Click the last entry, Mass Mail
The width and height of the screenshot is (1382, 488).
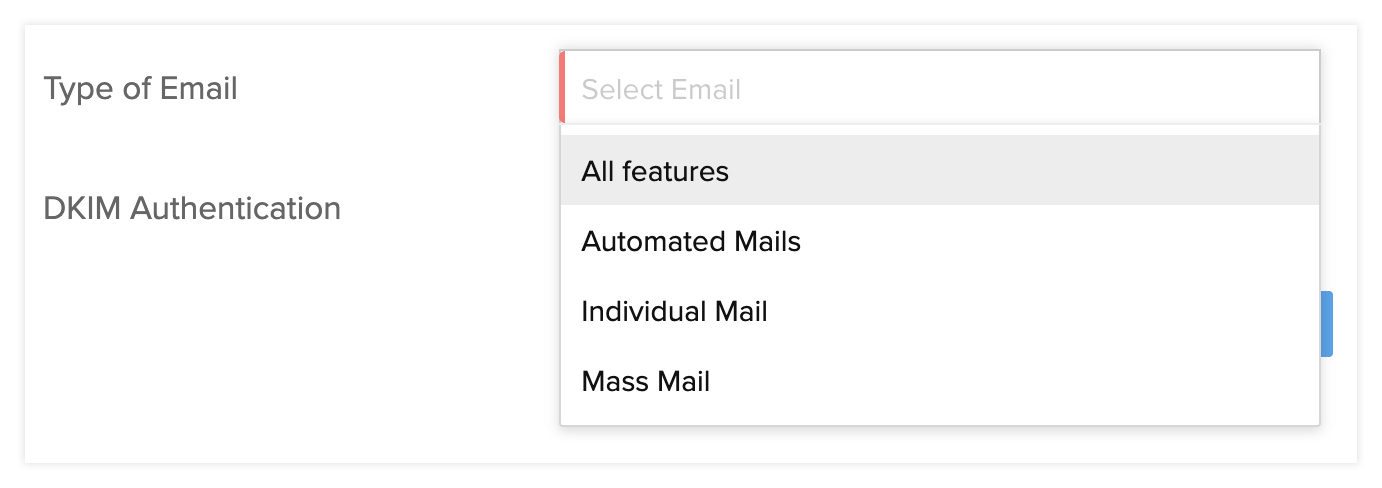645,381
